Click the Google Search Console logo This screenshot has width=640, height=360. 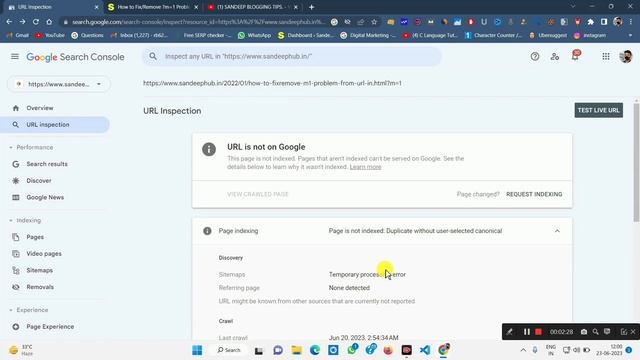coord(76,57)
